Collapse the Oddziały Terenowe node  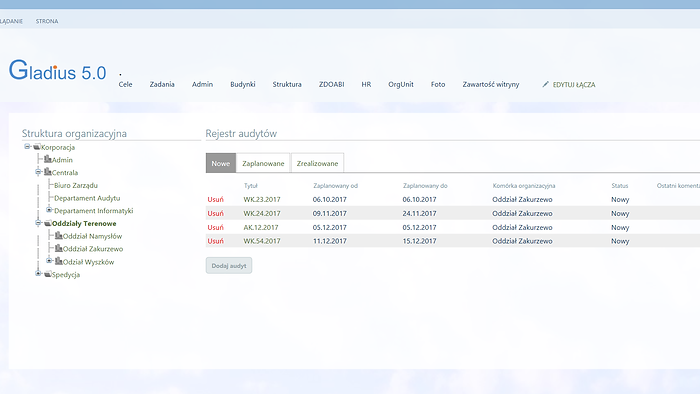point(38,223)
